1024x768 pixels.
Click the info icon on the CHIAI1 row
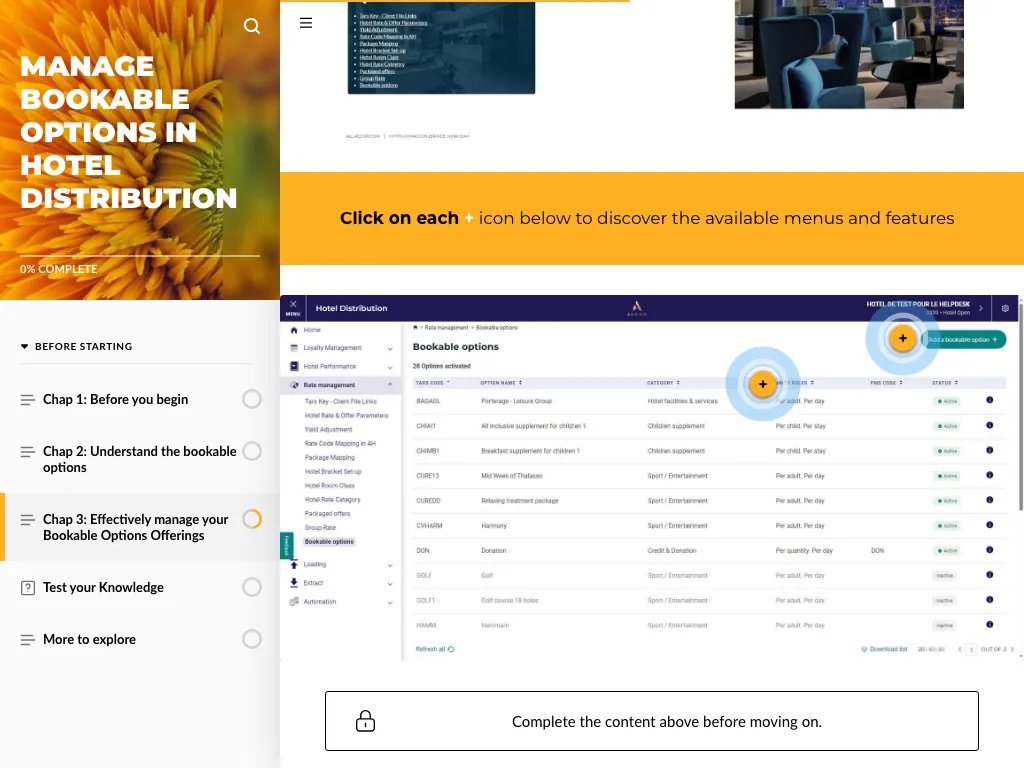[989, 425]
